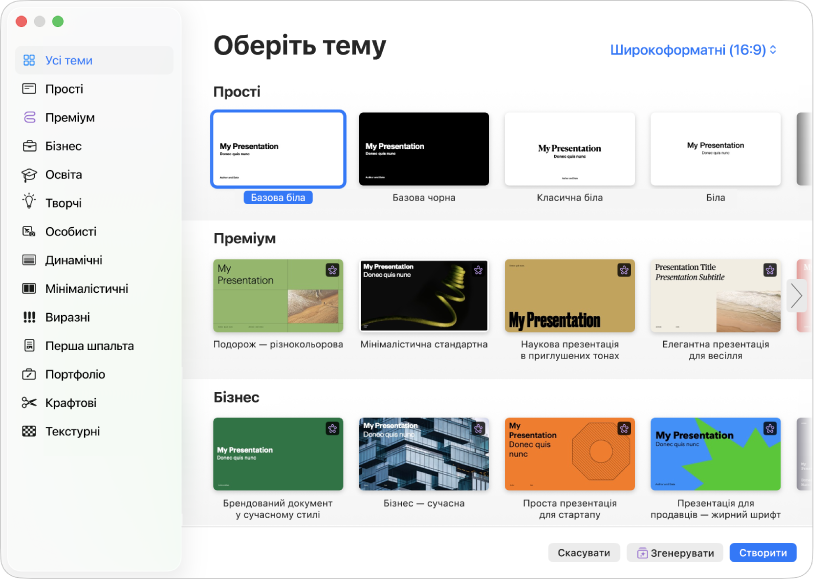
Task: Click the Мінімалістичні category label
Action: click(x=87, y=289)
